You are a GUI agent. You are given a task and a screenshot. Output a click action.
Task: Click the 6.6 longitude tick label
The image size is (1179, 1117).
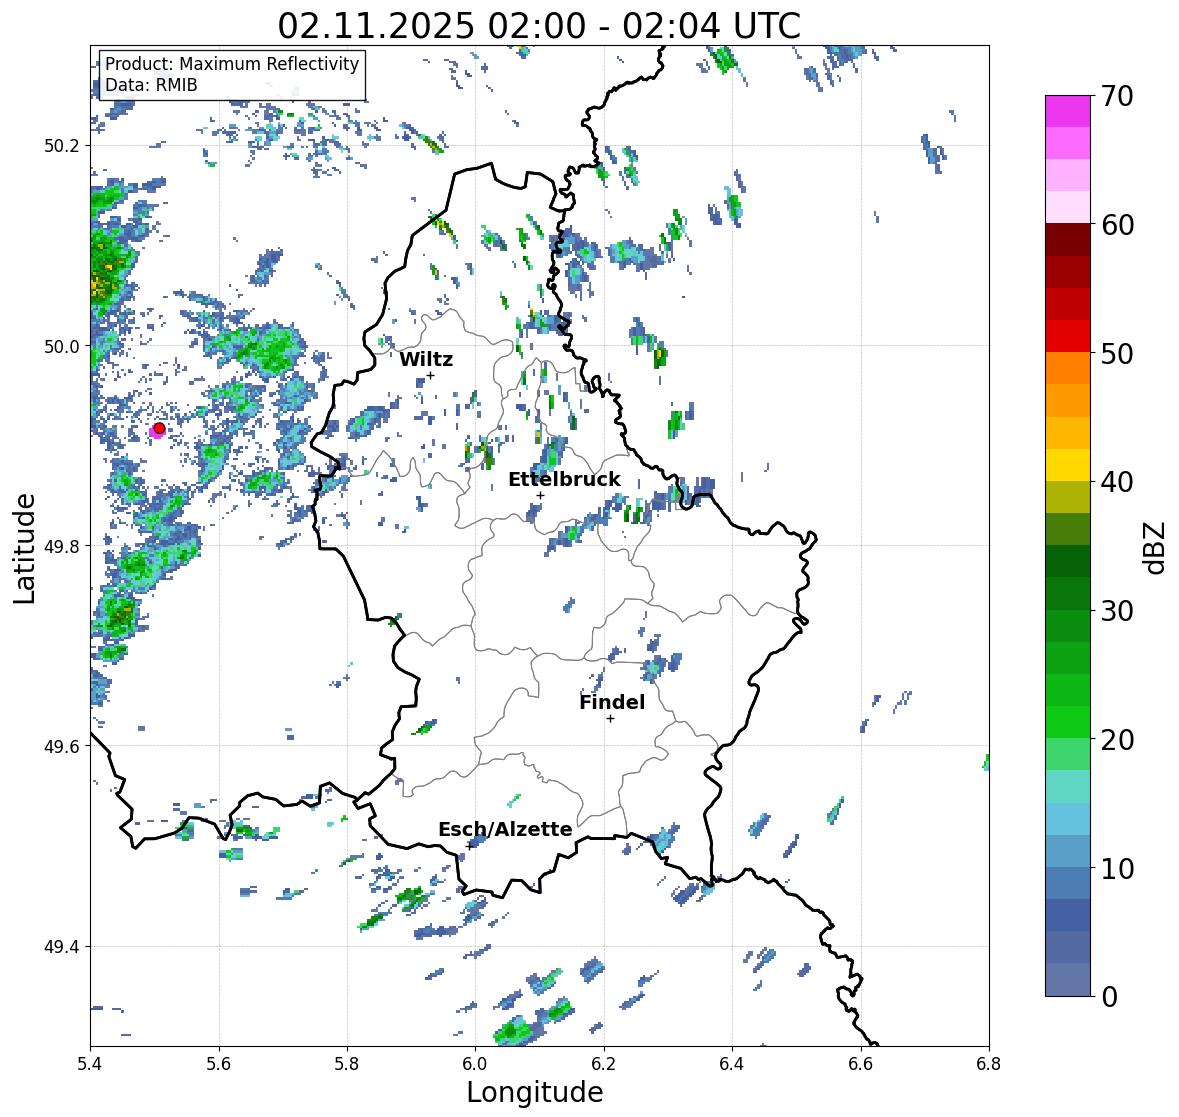(860, 1064)
